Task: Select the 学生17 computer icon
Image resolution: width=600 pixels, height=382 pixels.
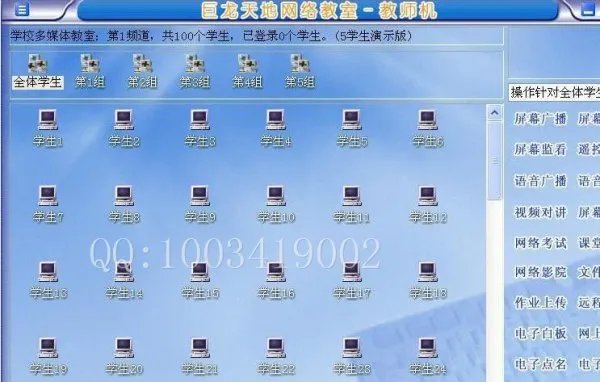Action: [x=352, y=272]
